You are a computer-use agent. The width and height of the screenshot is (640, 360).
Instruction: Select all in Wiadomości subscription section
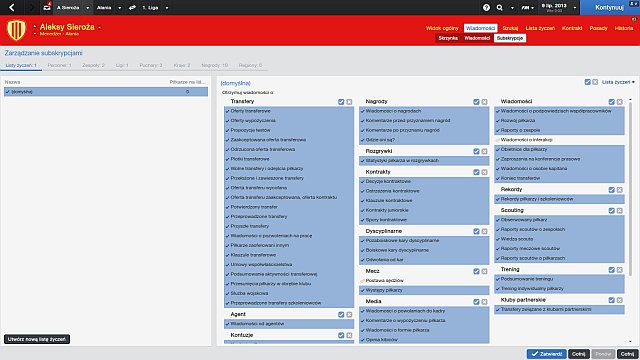point(611,102)
